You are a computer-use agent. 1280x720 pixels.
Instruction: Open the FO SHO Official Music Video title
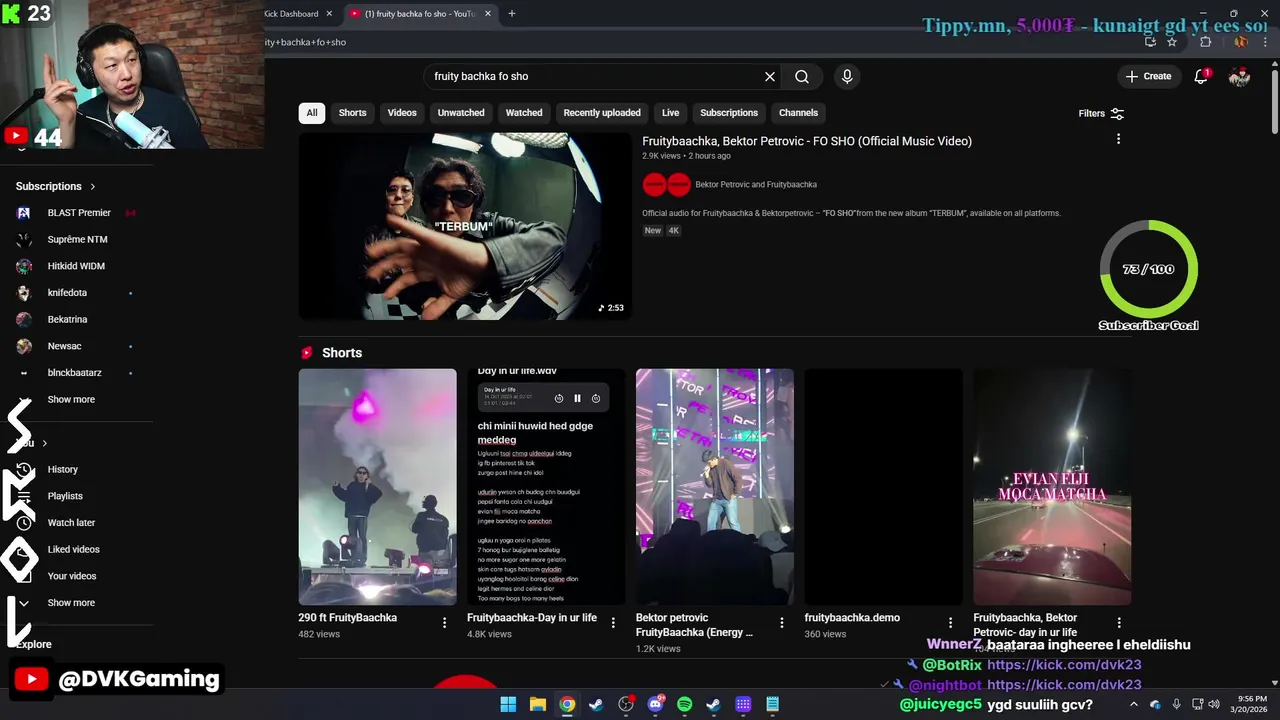coord(807,141)
